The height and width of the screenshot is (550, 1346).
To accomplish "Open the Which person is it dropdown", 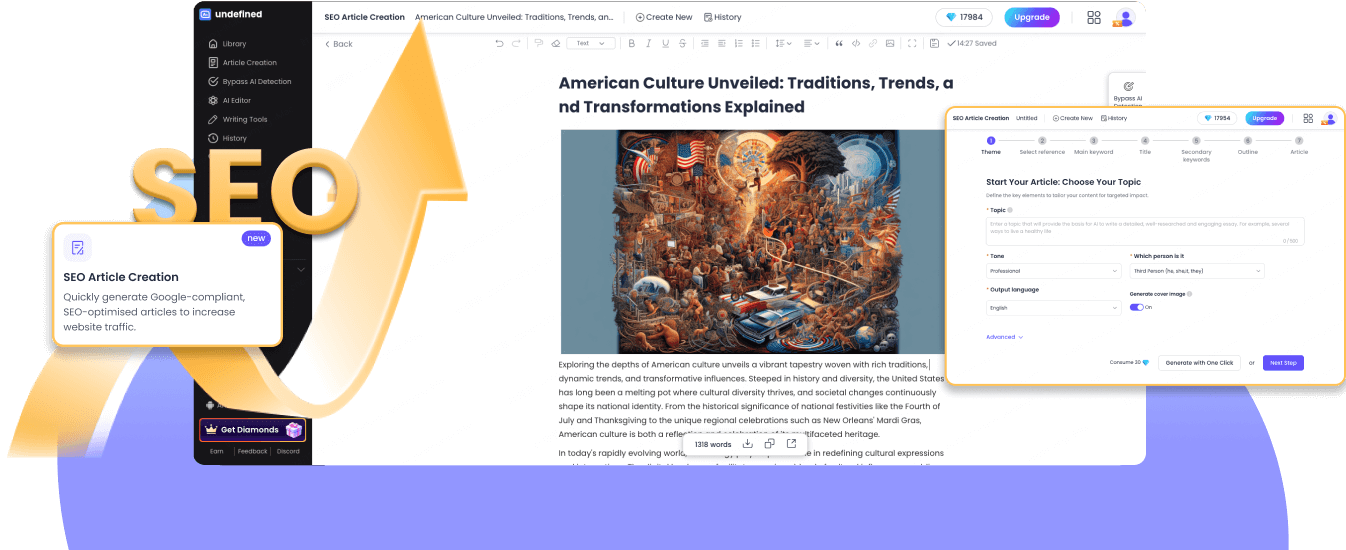I will click(1197, 271).
